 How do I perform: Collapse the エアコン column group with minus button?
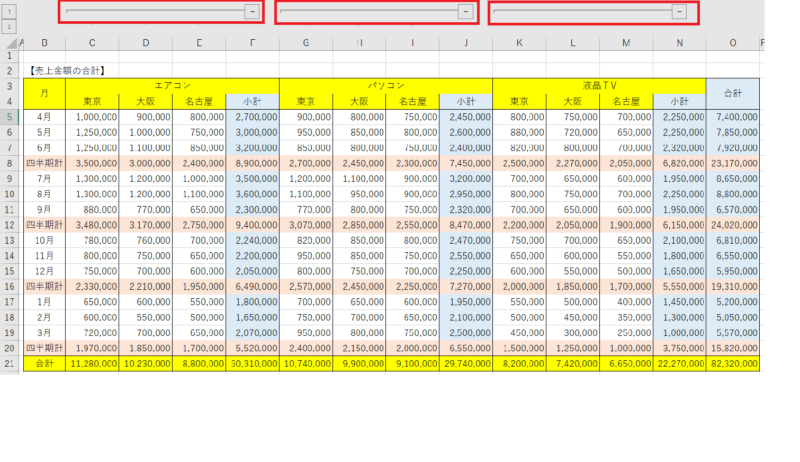(252, 12)
